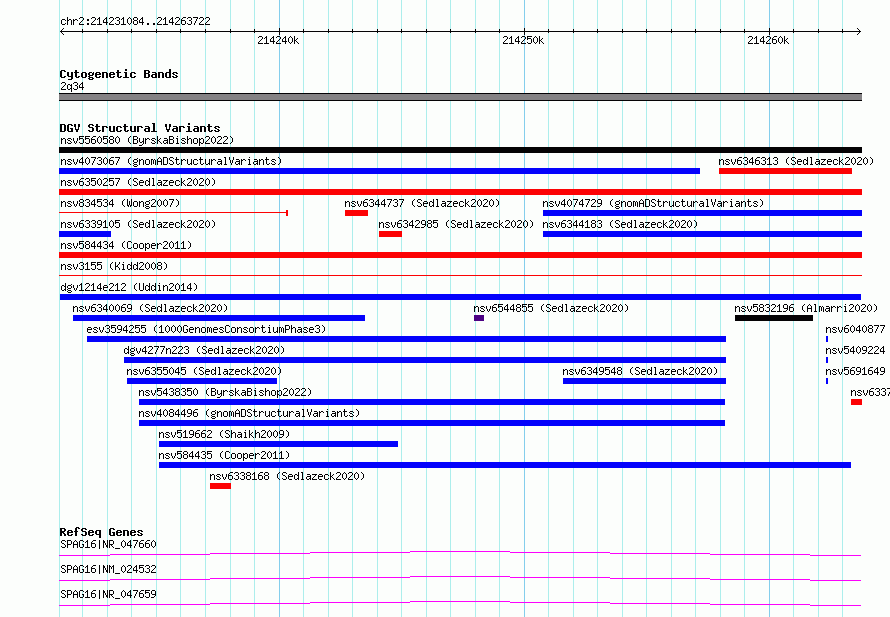Select the gray 2q34 cytogenetic band
The image size is (890, 617).
tap(460, 97)
